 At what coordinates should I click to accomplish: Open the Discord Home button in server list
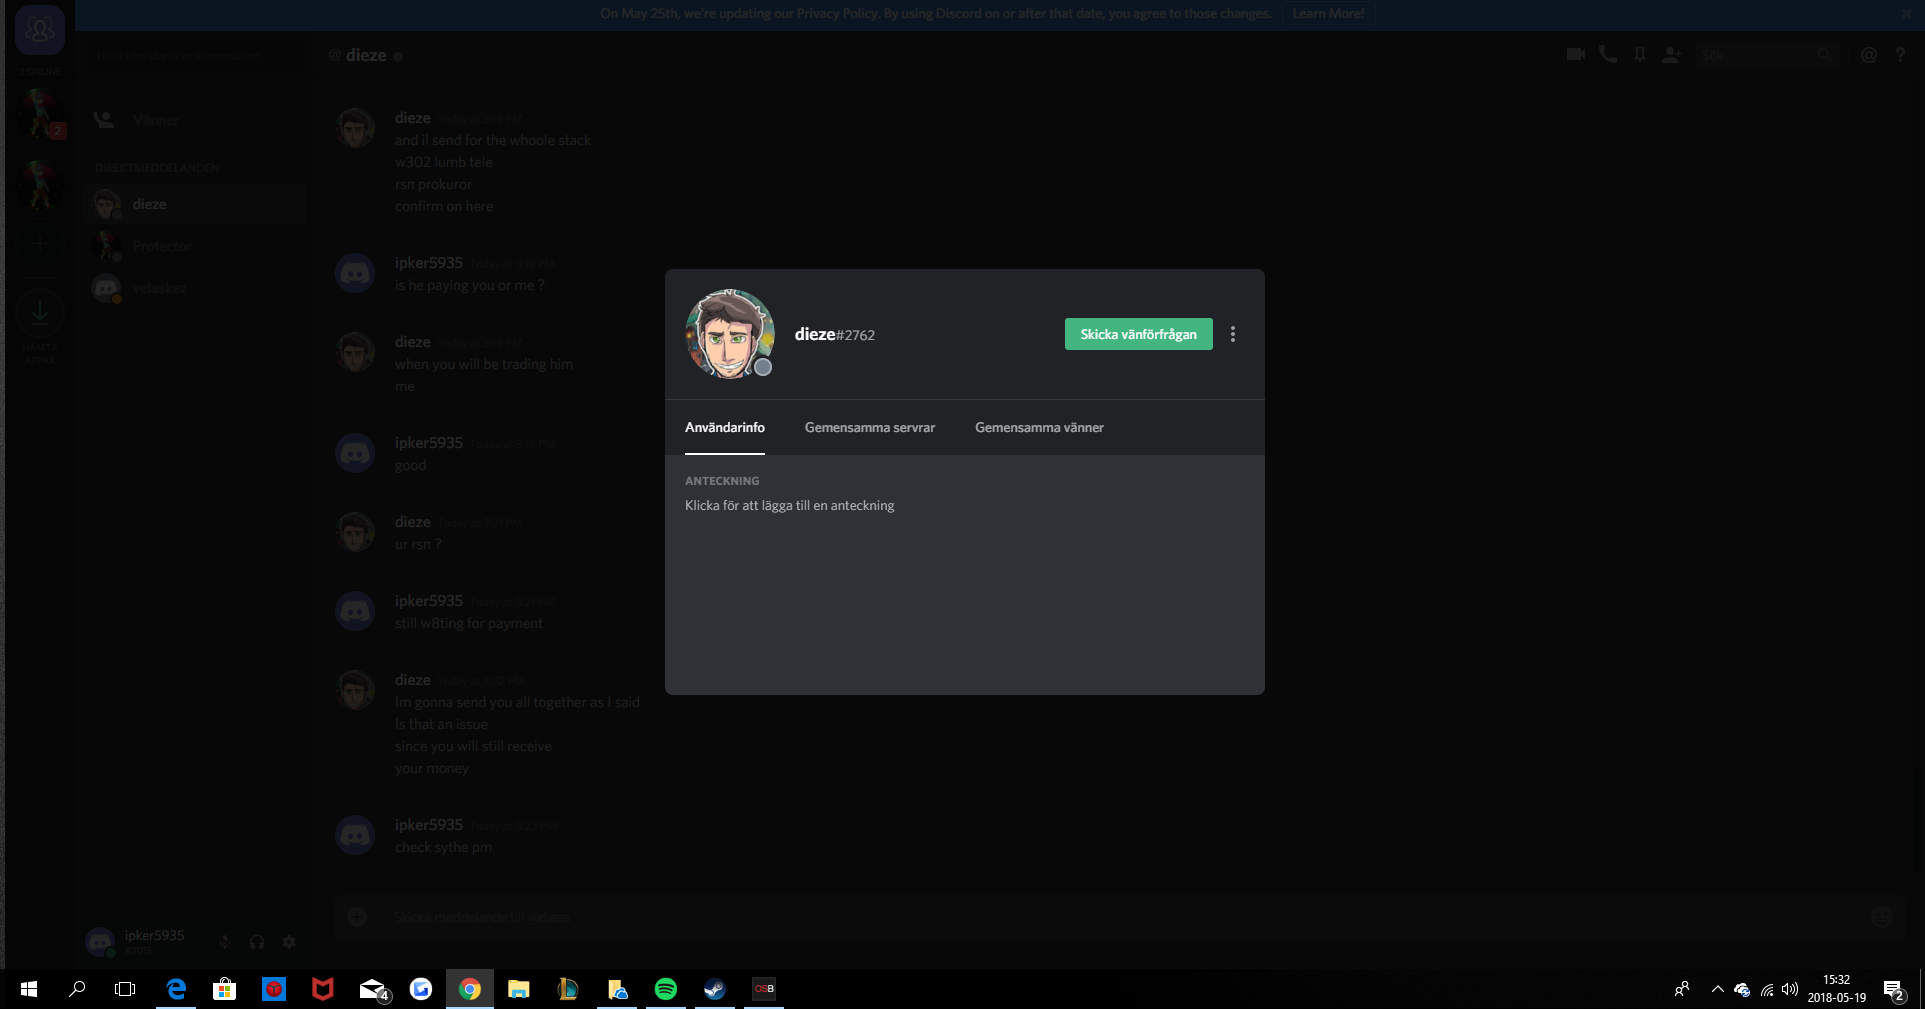pos(40,30)
